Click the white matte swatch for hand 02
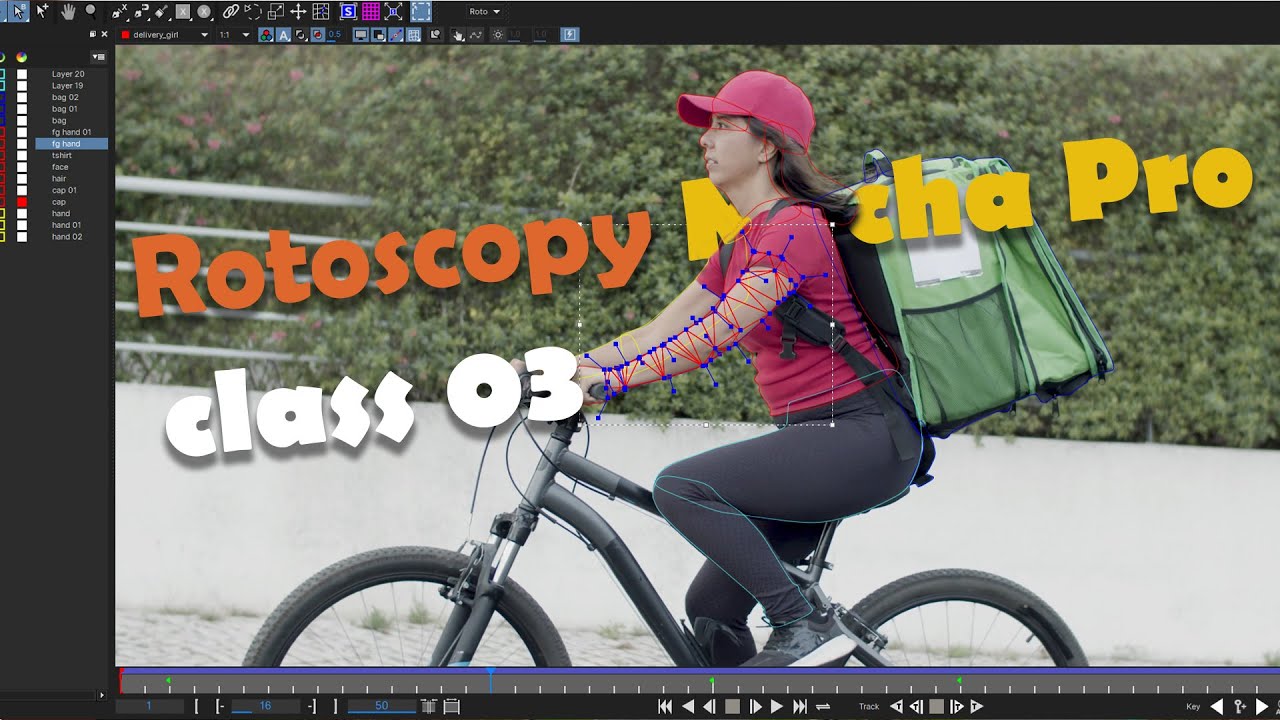 [x=22, y=237]
